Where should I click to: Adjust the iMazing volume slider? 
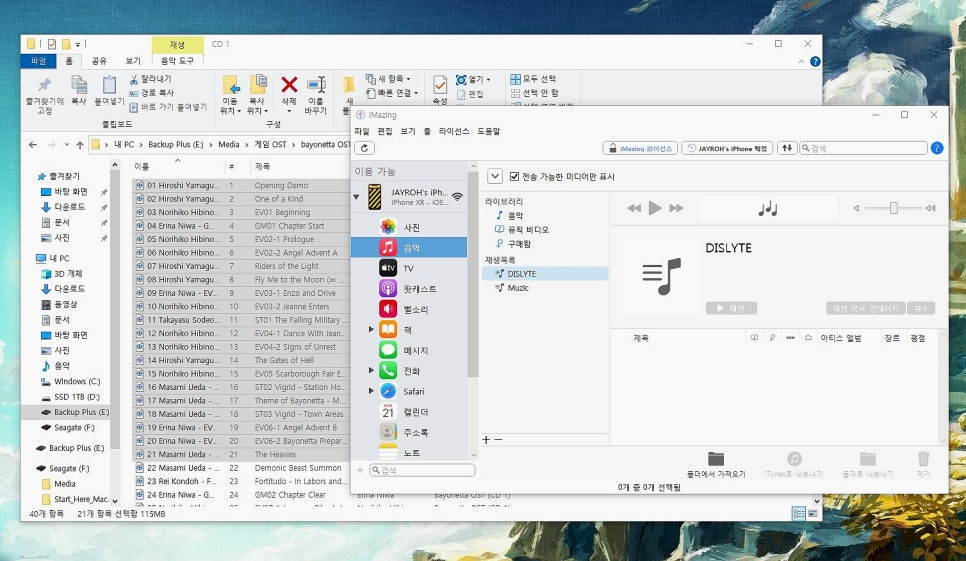(x=893, y=208)
